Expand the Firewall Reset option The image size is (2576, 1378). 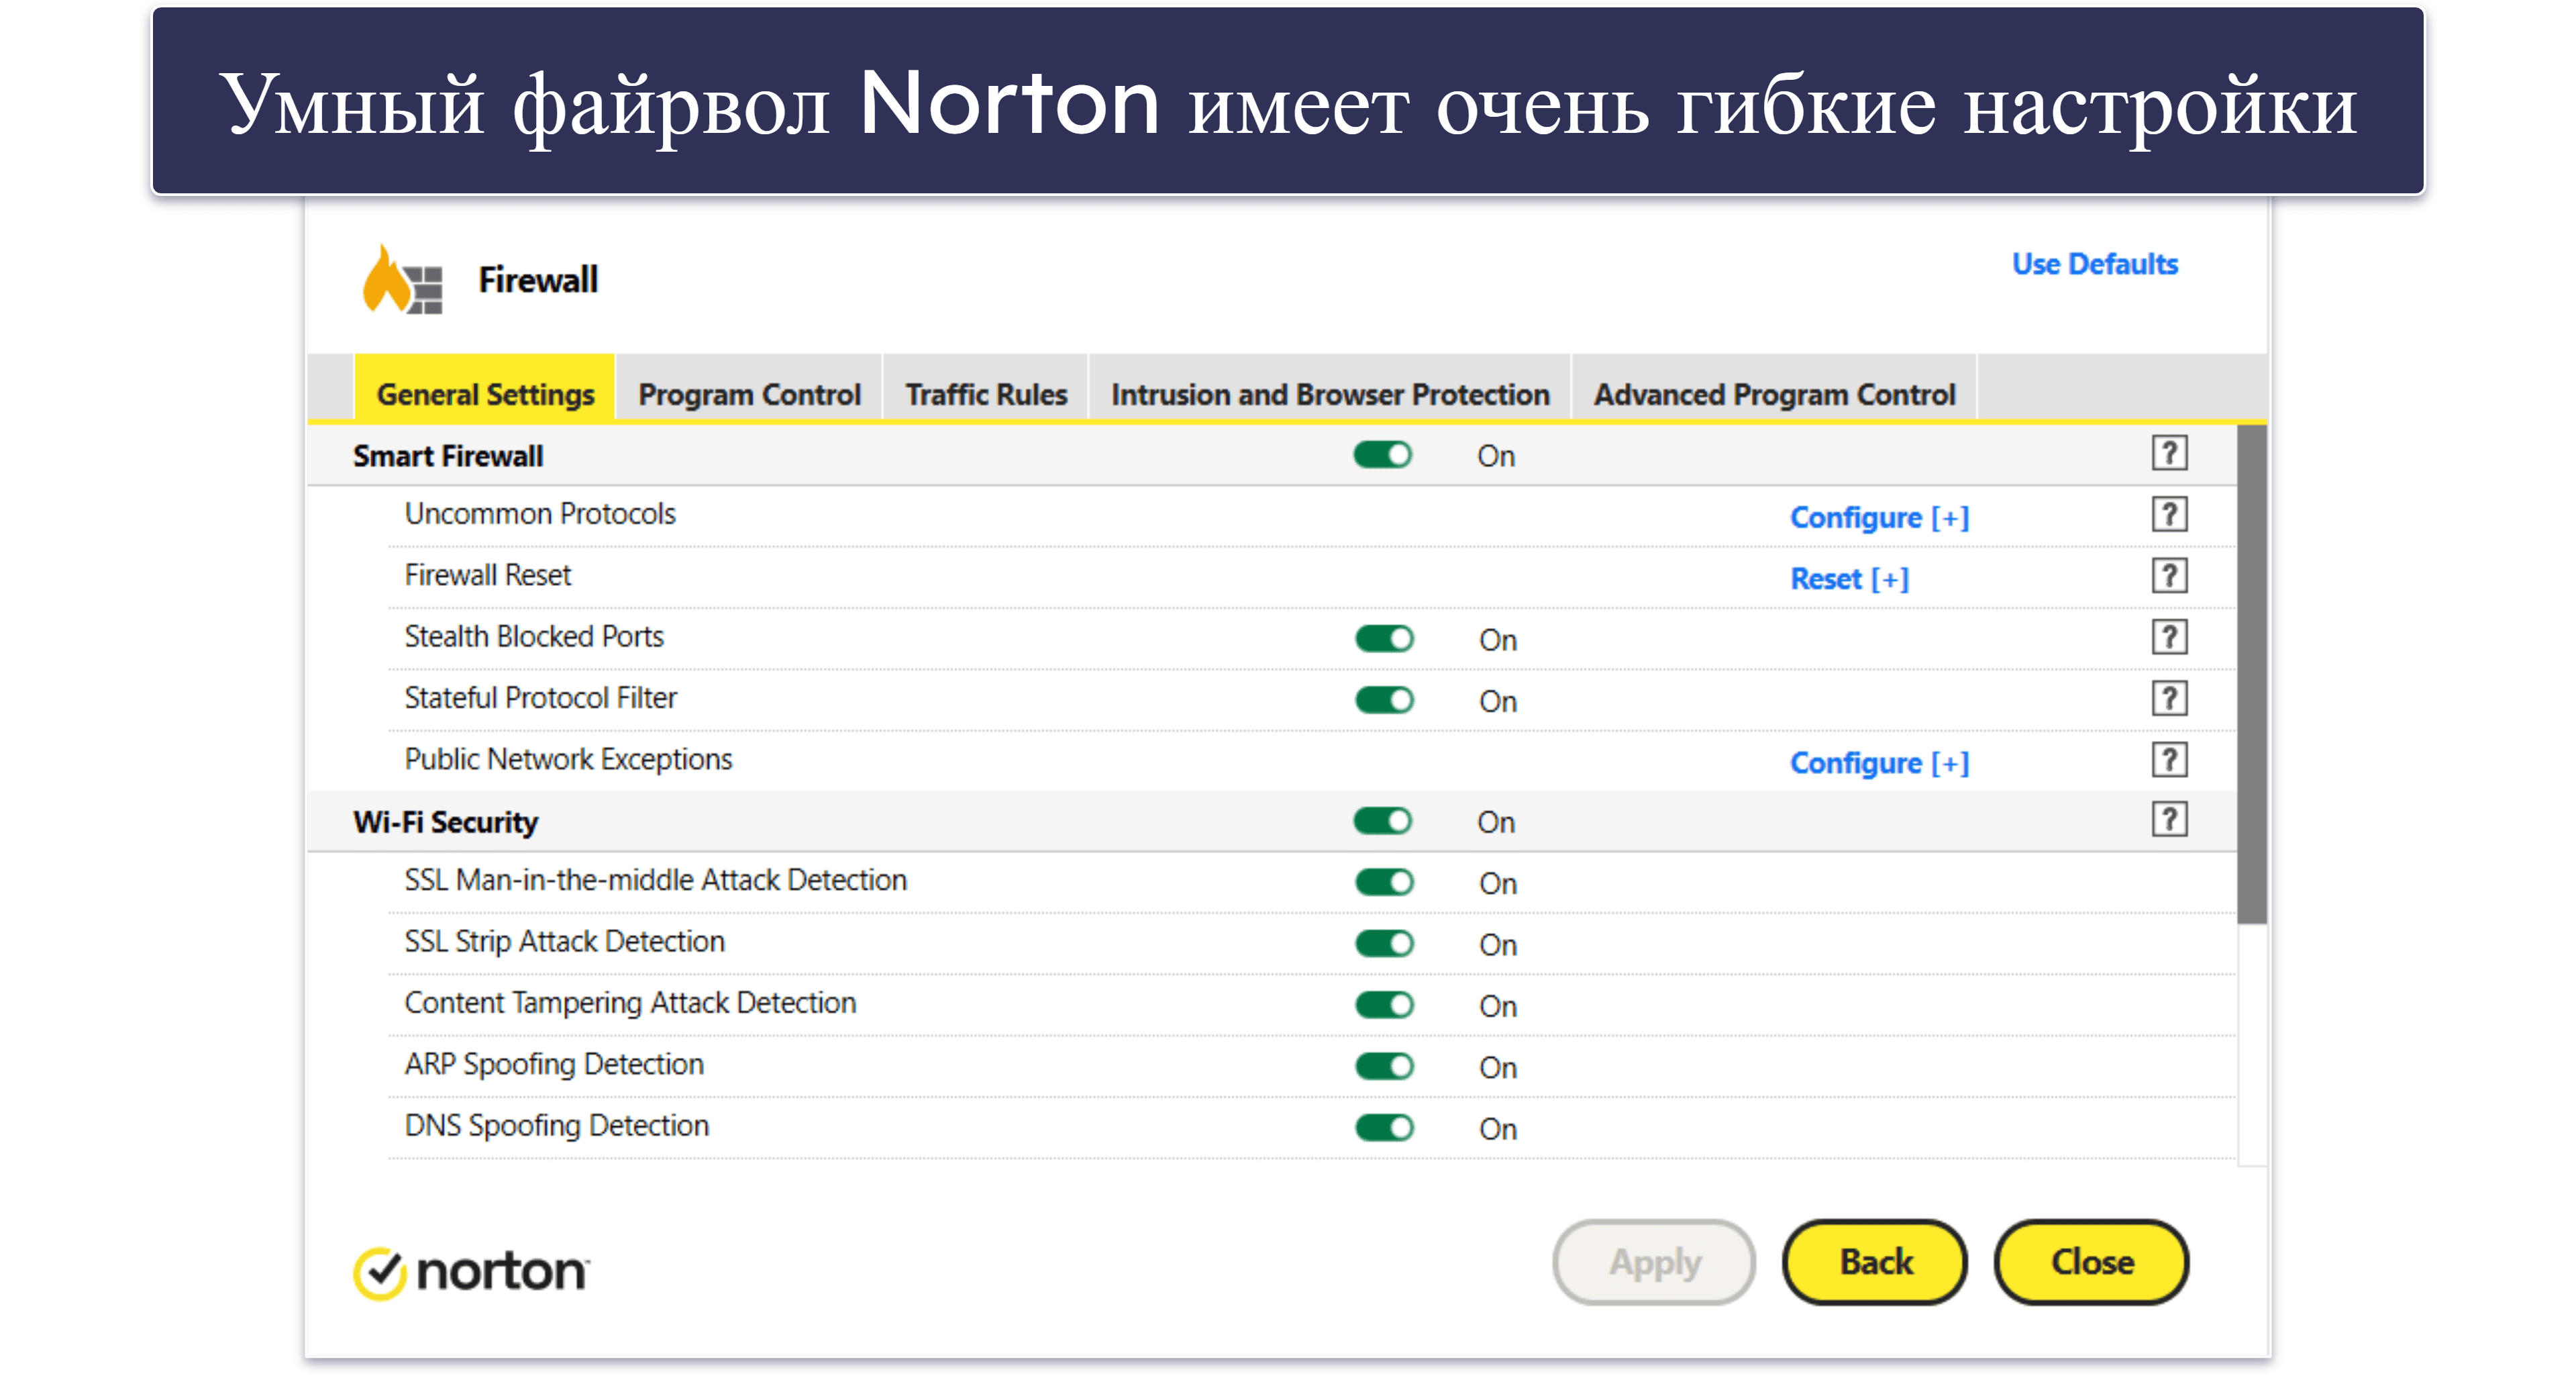[x=1849, y=578]
